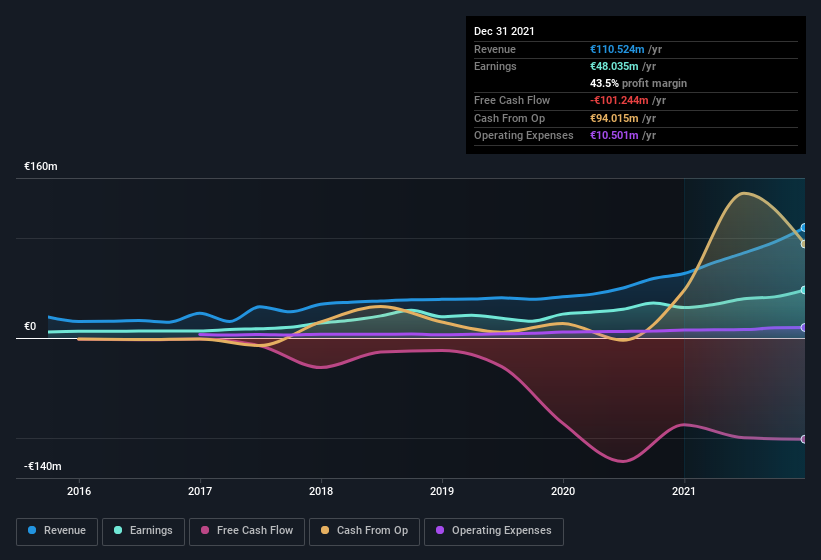The image size is (821, 560).
Task: Click the -€140m y-axis label
Action: [x=42, y=466]
